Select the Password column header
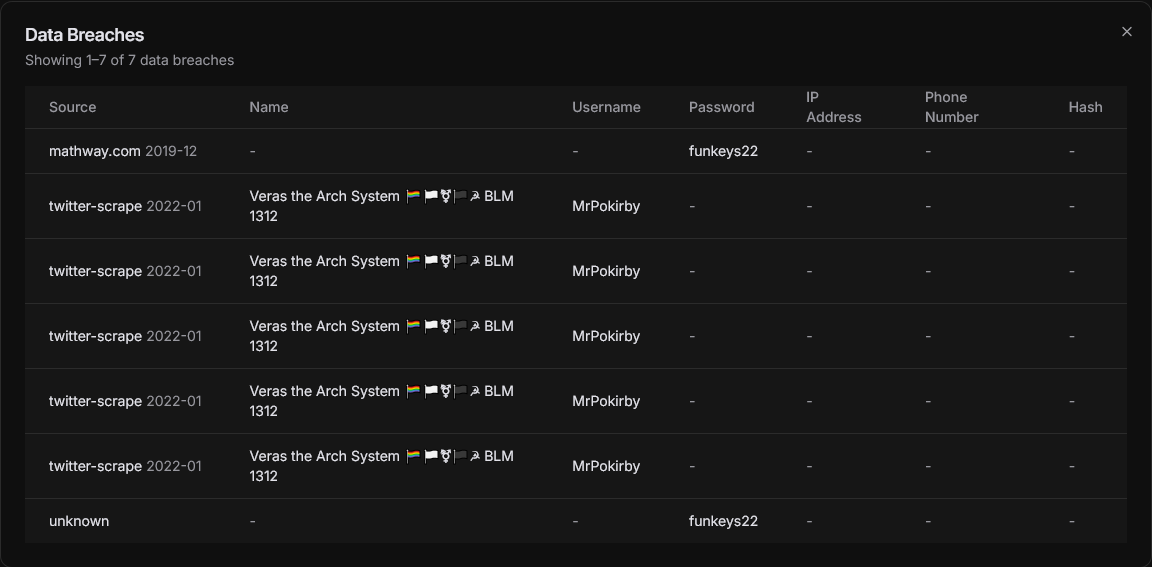This screenshot has width=1152, height=567. [x=721, y=107]
